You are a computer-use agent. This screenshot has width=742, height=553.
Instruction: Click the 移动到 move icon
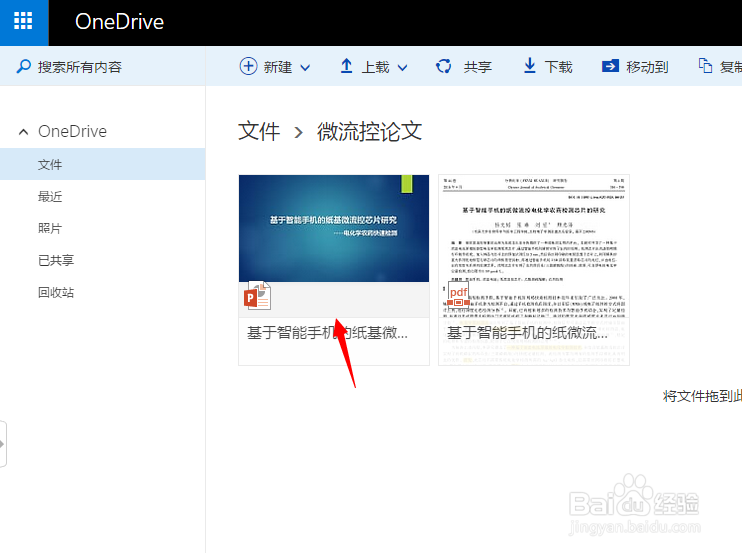click(x=610, y=66)
